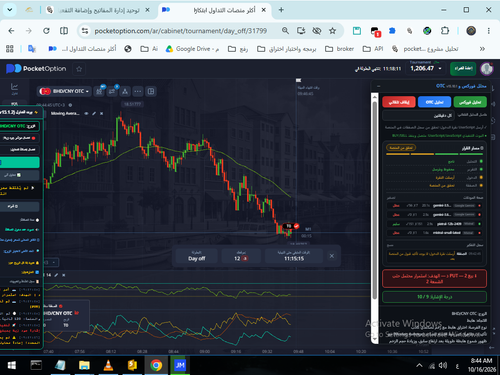Open the Chrome extensions puzzle icon
Viewport: 500px width, 375px height.
445,31
